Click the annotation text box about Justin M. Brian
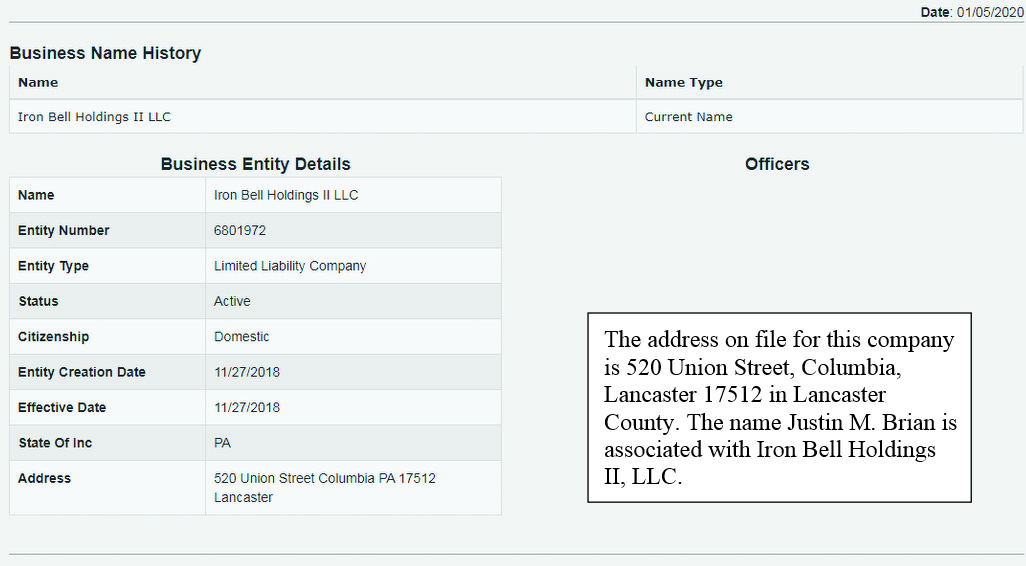 779,408
